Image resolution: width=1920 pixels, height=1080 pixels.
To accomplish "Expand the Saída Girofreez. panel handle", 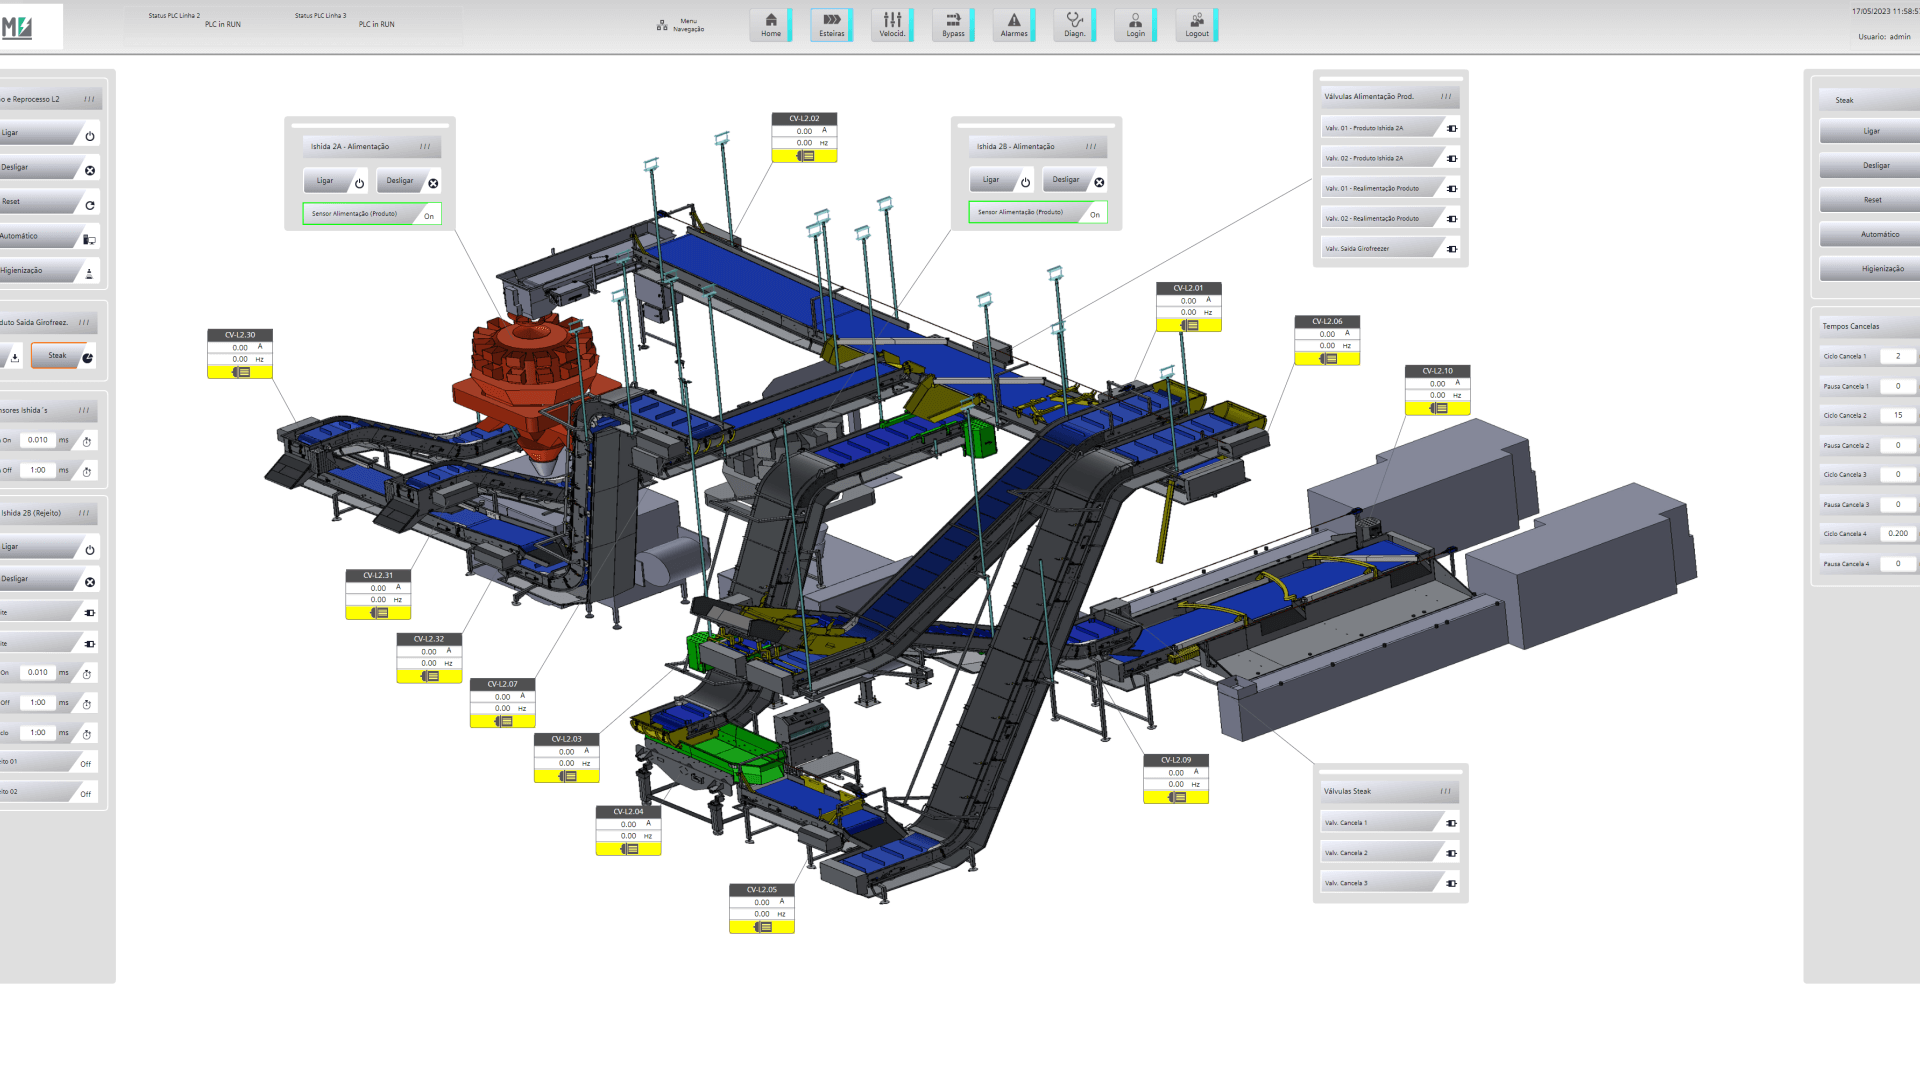I will click(84, 323).
